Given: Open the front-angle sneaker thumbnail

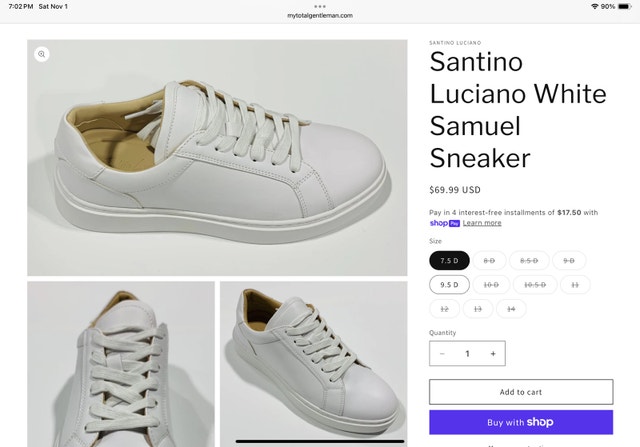Looking at the screenshot, I should [313, 364].
